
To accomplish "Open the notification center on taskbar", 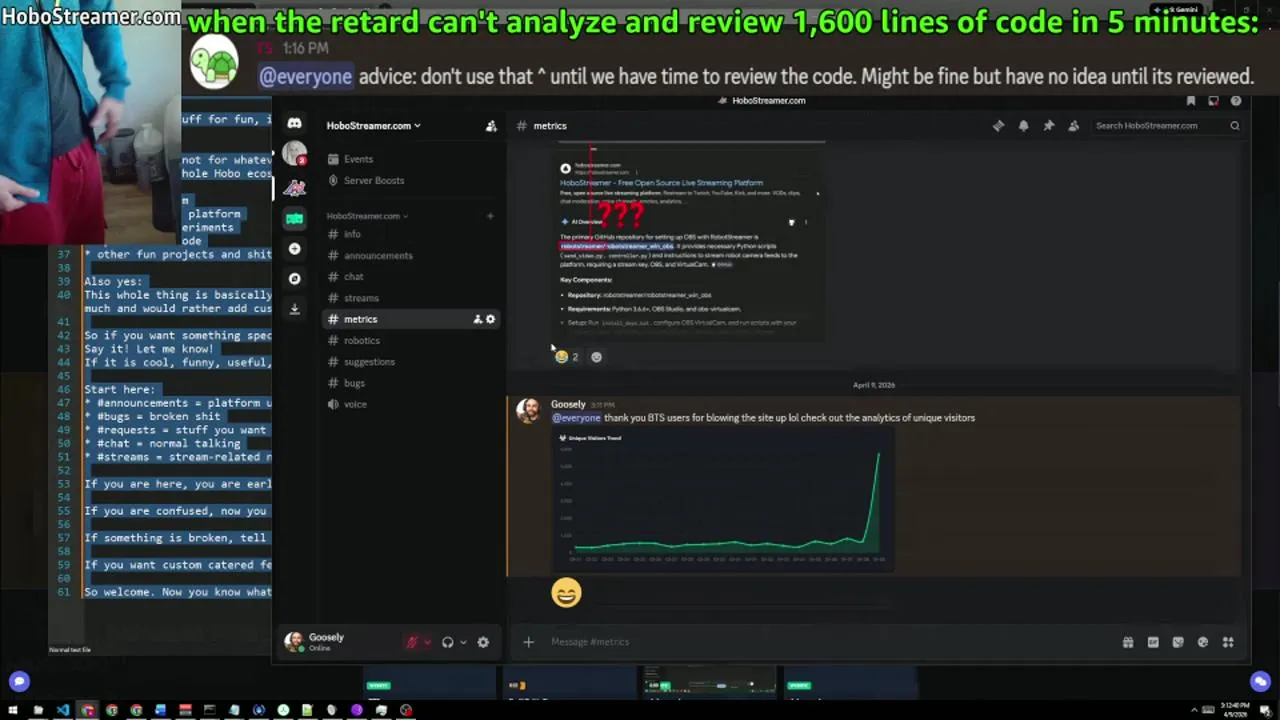I will tap(1265, 710).
